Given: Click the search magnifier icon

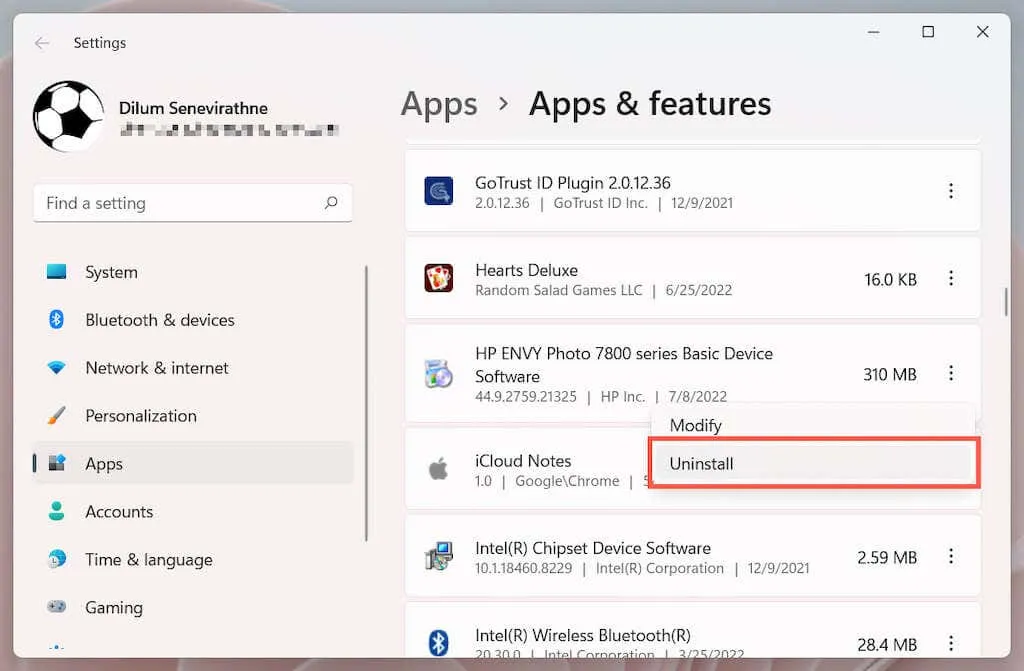Looking at the screenshot, I should (x=331, y=203).
